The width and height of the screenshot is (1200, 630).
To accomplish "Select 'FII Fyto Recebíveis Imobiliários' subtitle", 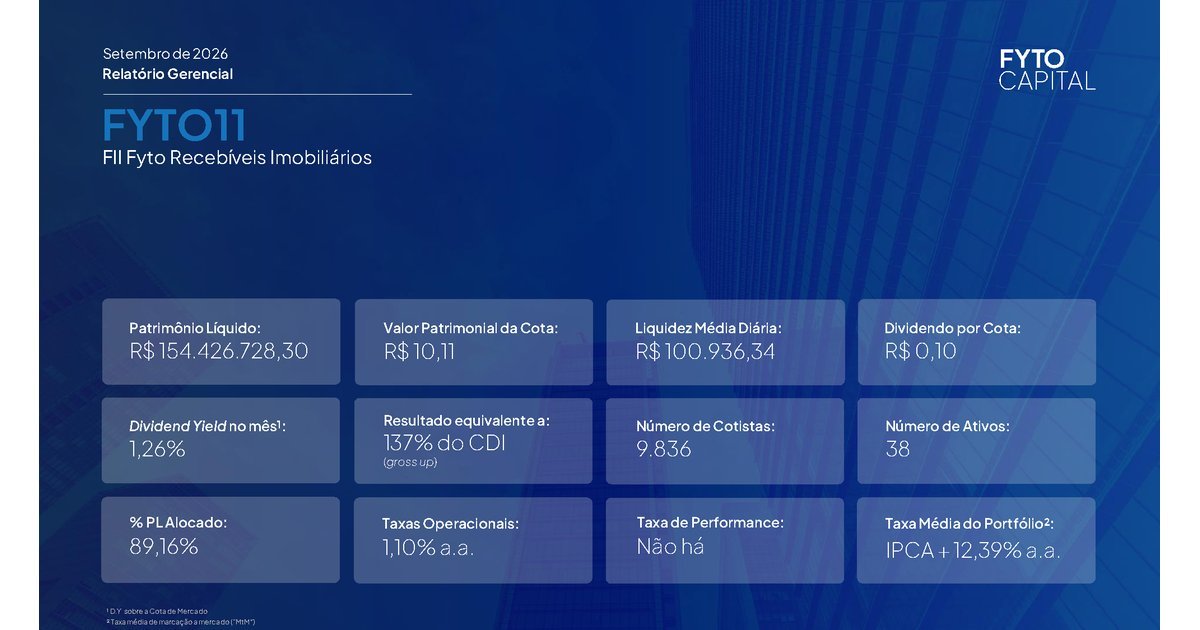I will point(236,158).
